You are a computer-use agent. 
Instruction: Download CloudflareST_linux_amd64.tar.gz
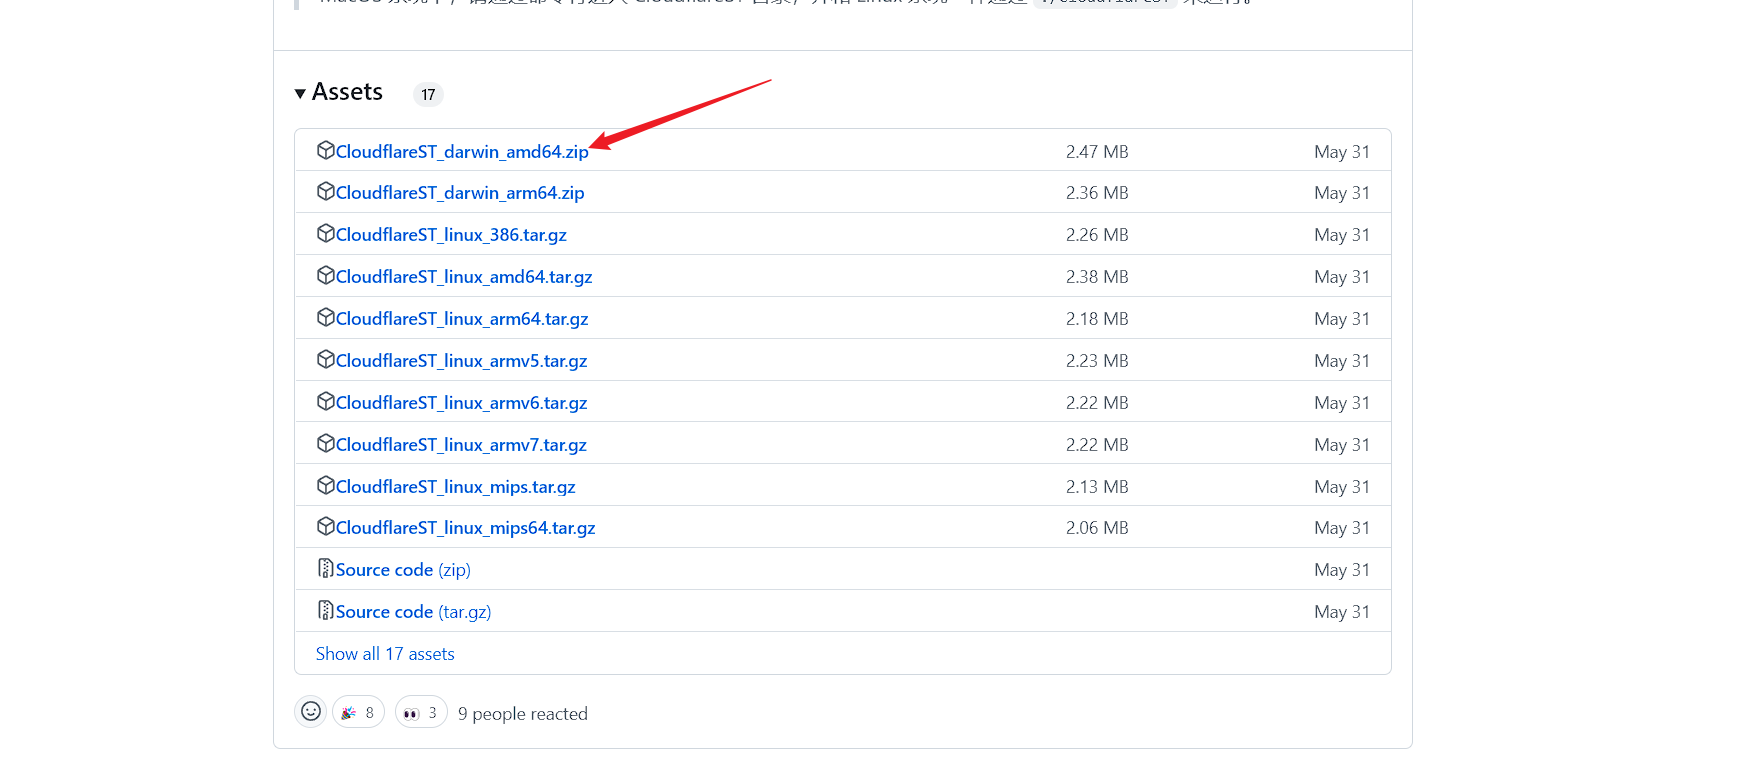tap(464, 277)
